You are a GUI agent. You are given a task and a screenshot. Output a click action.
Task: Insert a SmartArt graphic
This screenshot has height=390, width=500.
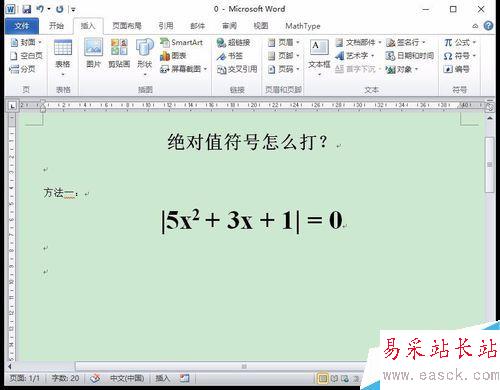click(182, 42)
